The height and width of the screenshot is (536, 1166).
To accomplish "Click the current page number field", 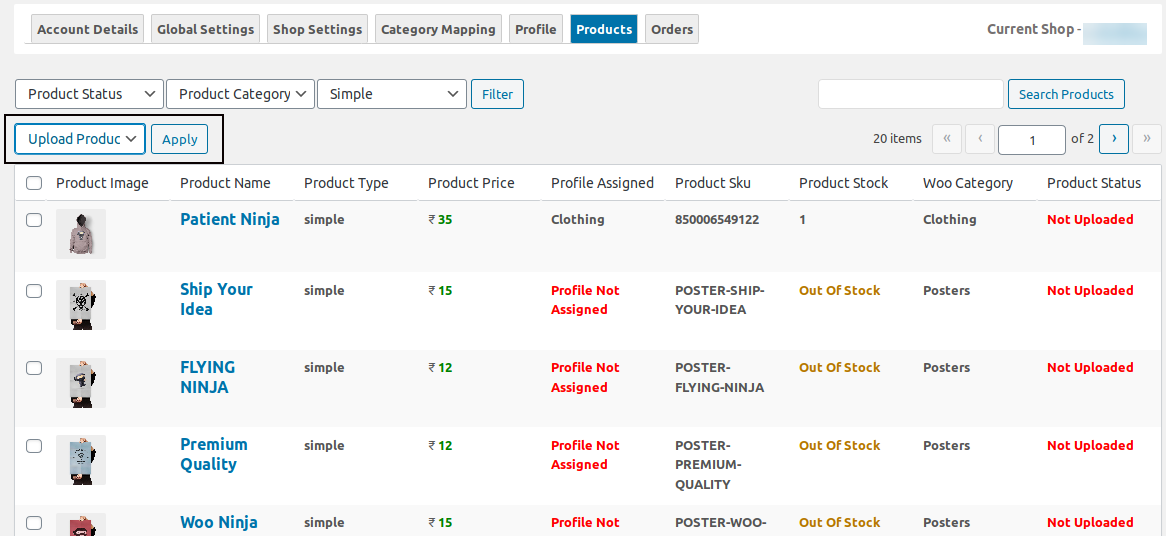I will tap(1032, 140).
